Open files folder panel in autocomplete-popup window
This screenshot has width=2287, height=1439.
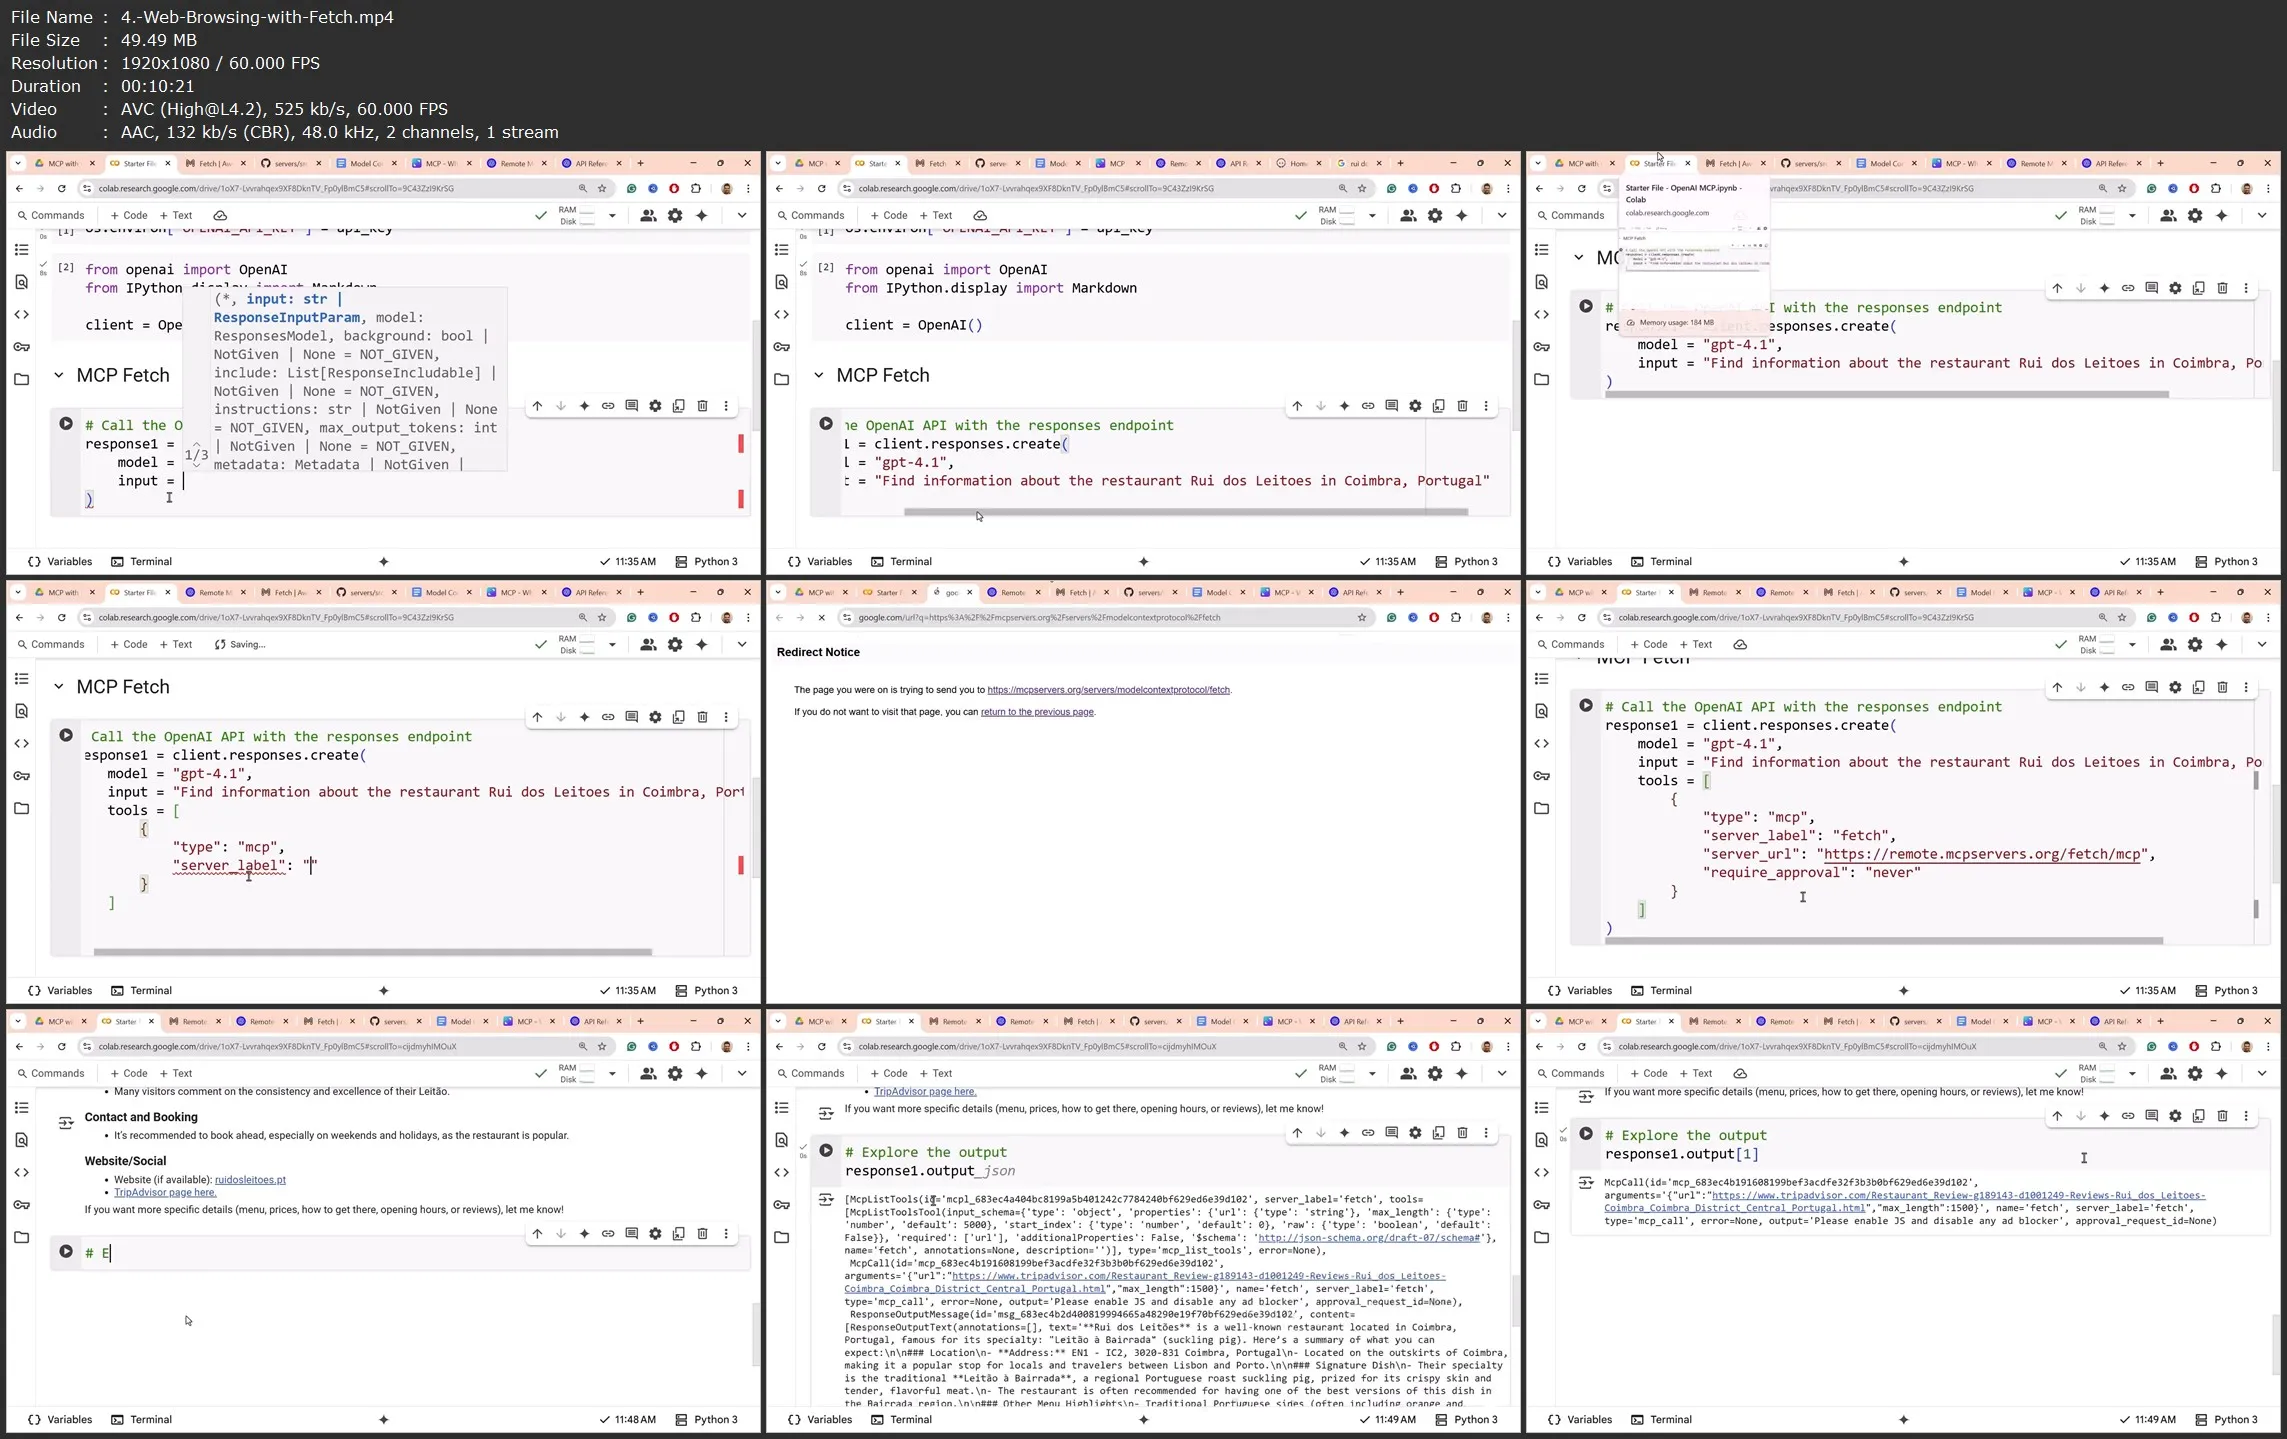coord(22,379)
